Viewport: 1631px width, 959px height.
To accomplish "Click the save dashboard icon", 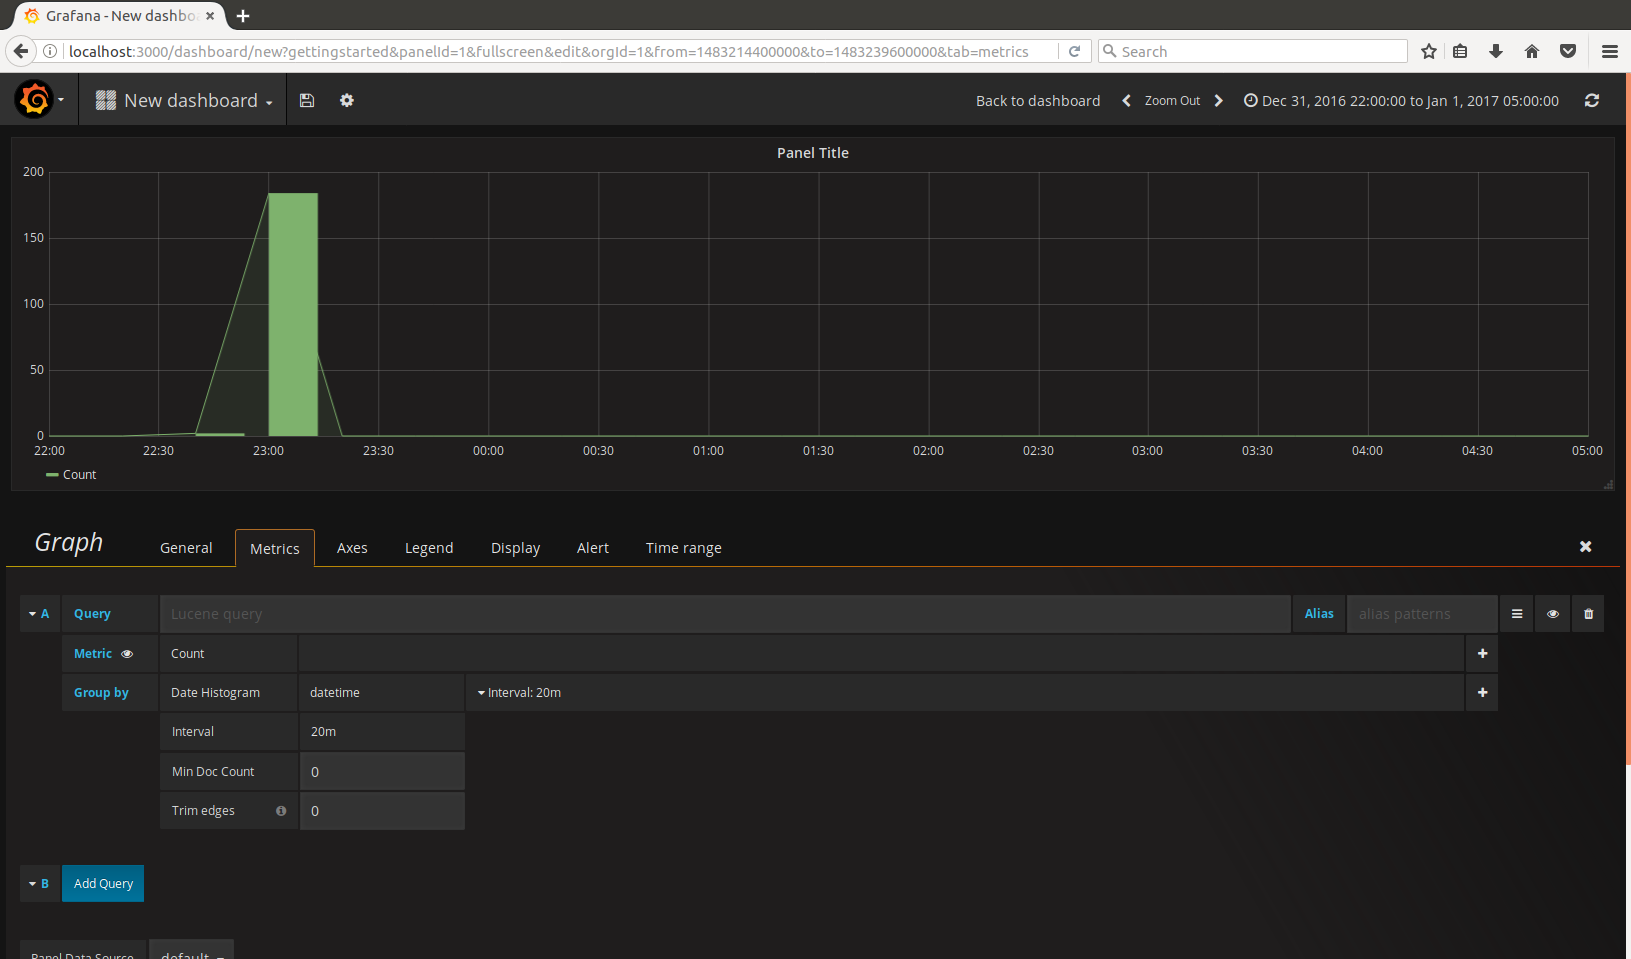I will (x=307, y=100).
